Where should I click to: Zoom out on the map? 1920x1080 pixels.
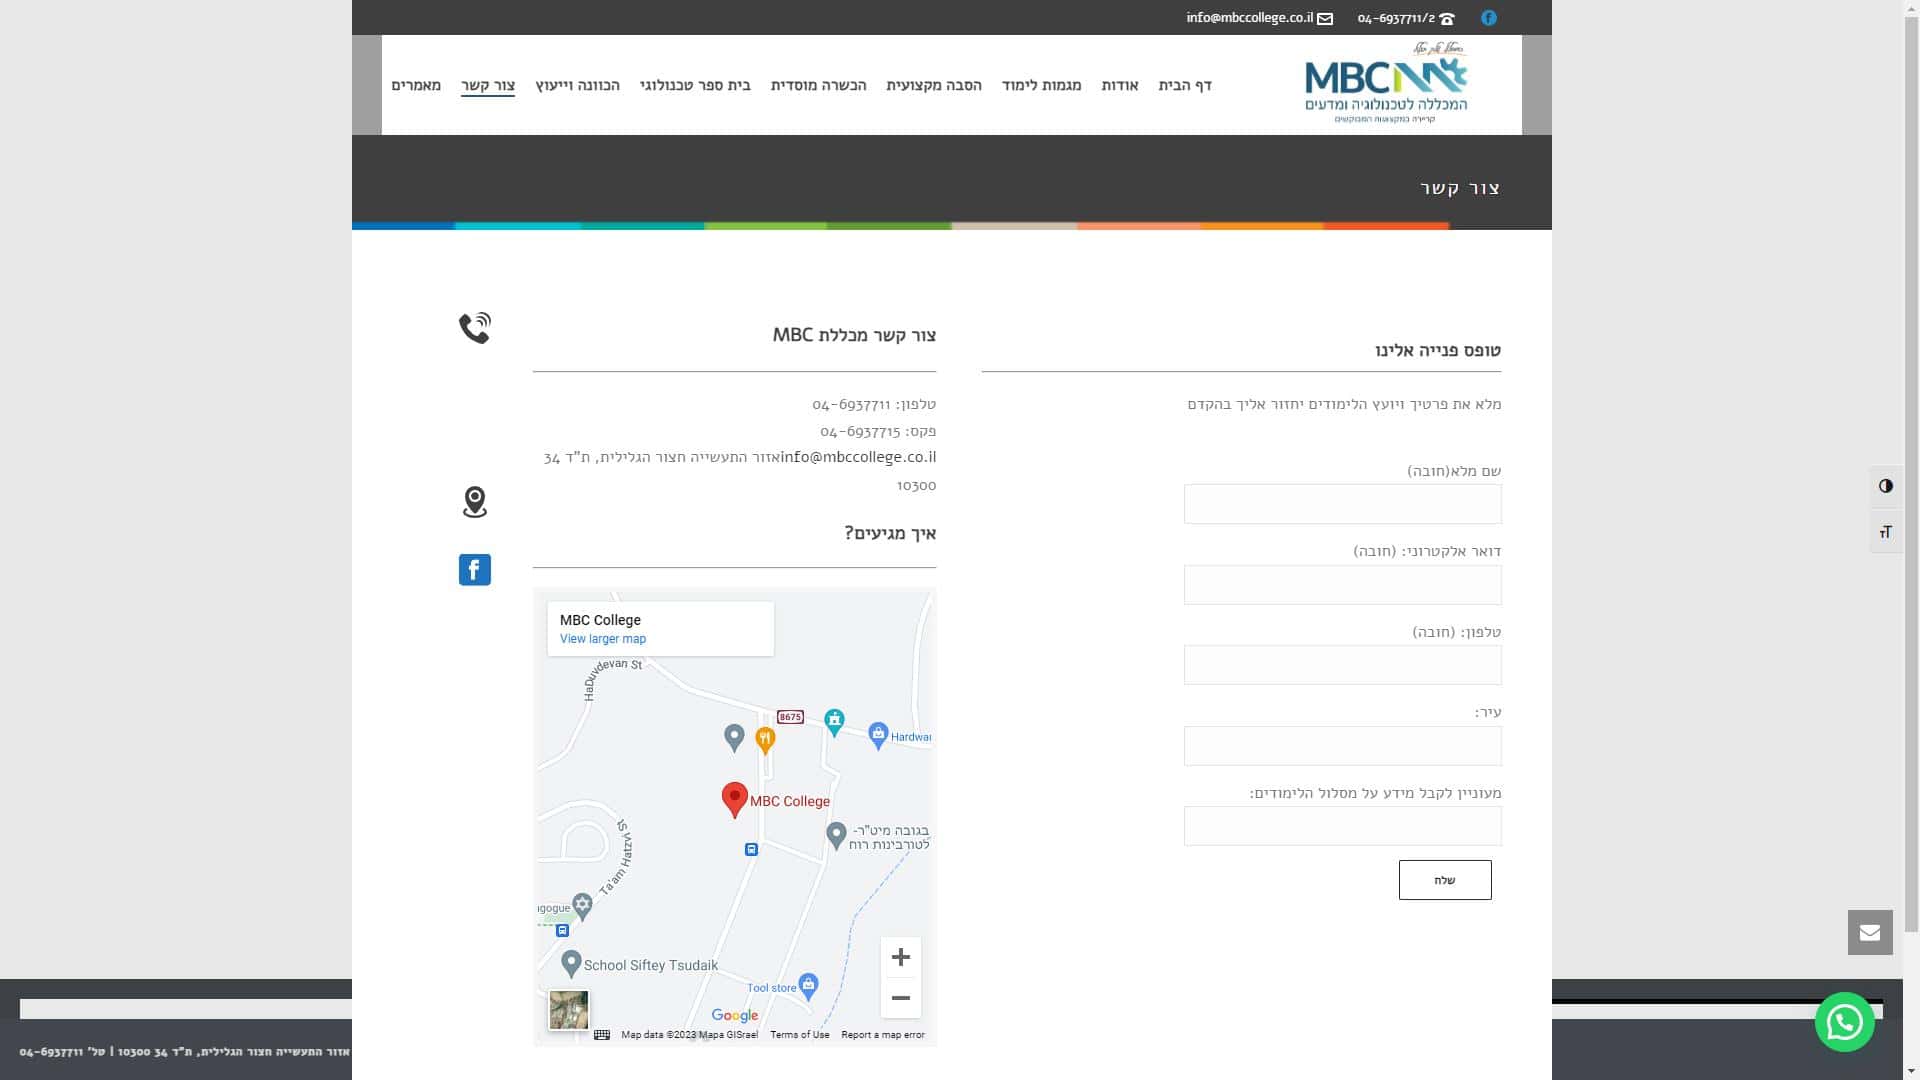tap(901, 998)
